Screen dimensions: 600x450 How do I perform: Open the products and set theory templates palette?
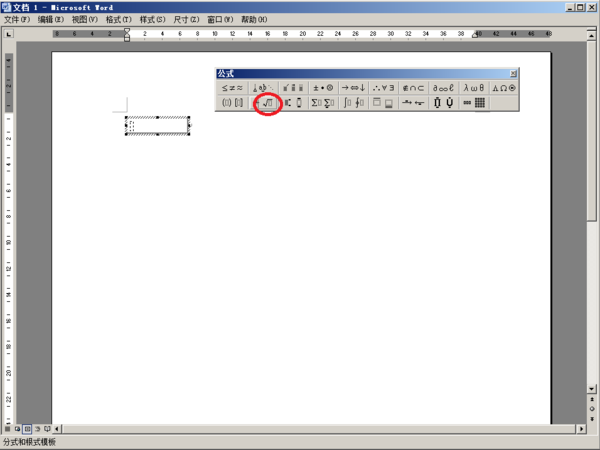[x=443, y=103]
